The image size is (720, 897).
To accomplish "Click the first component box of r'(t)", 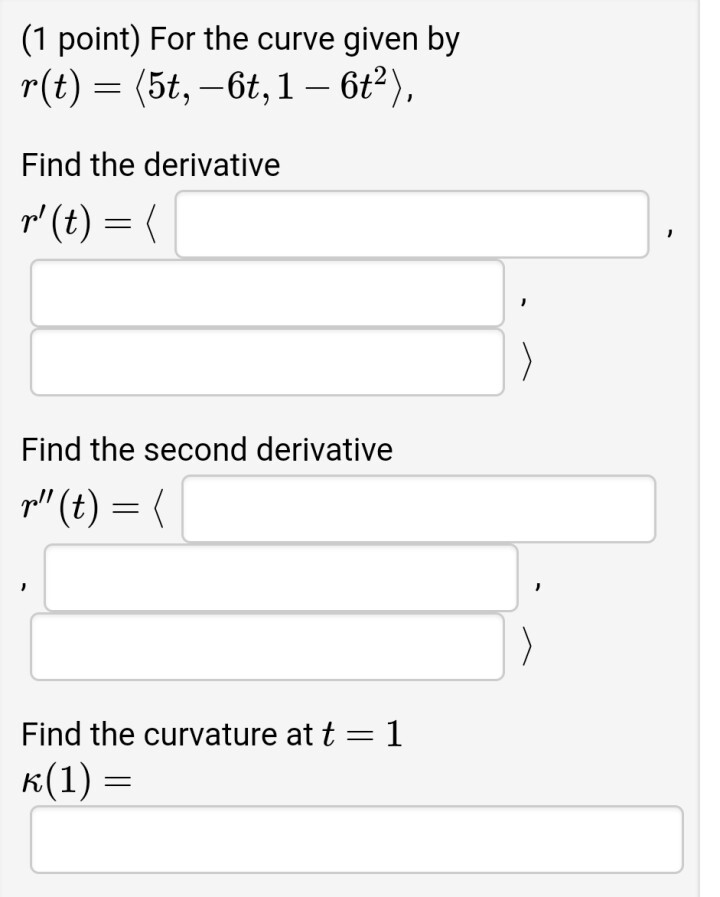I will [412, 224].
